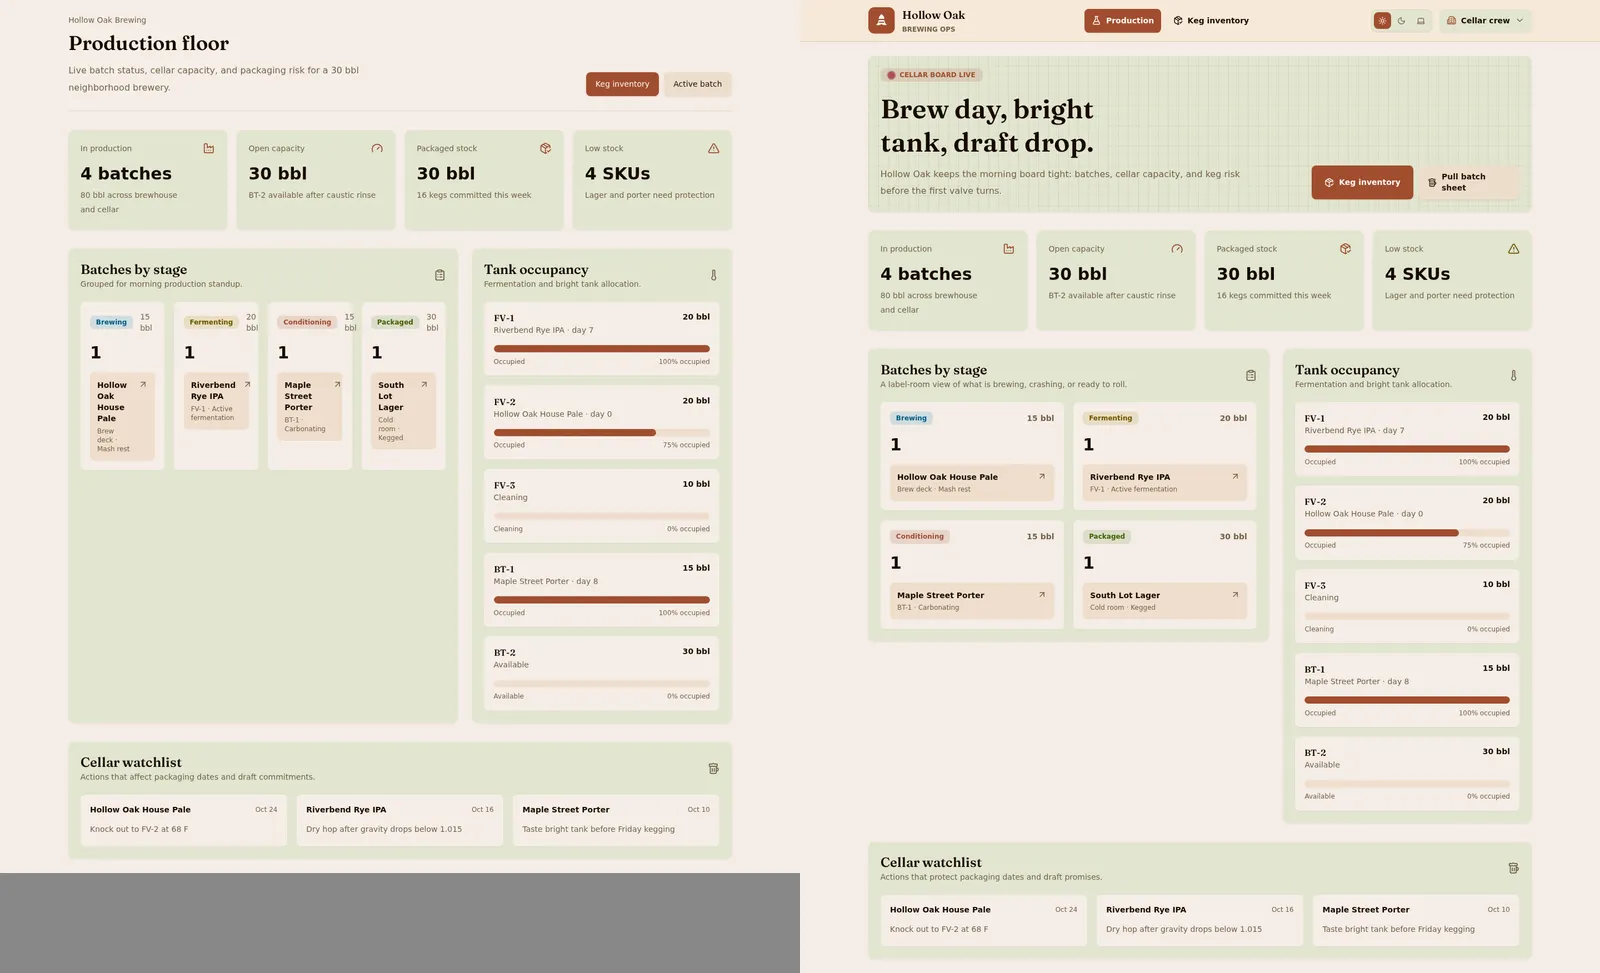
Task: Click the Pull batch sheet button
Action: pyautogui.click(x=1467, y=182)
